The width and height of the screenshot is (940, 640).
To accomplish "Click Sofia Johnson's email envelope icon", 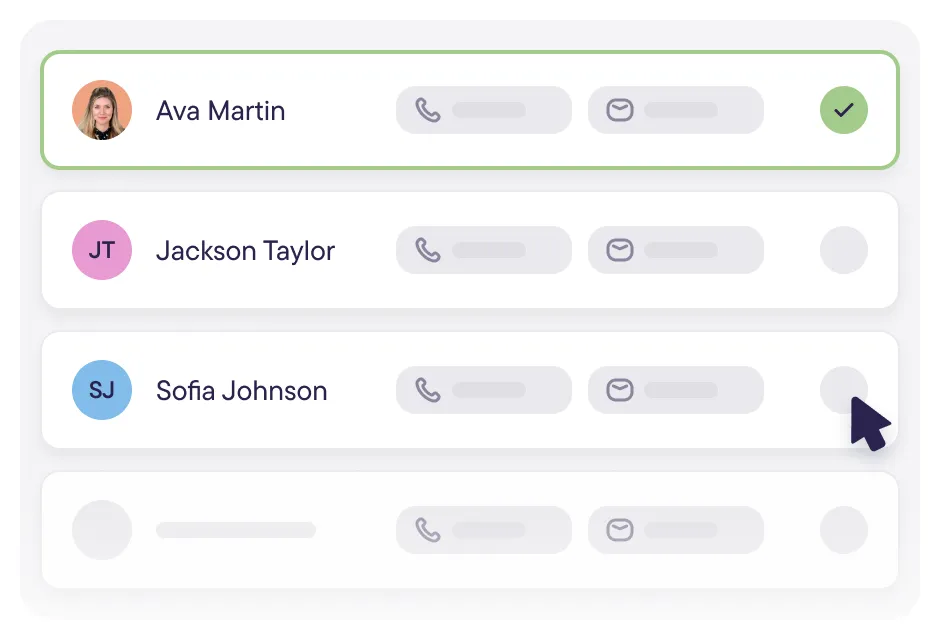I will tap(619, 390).
